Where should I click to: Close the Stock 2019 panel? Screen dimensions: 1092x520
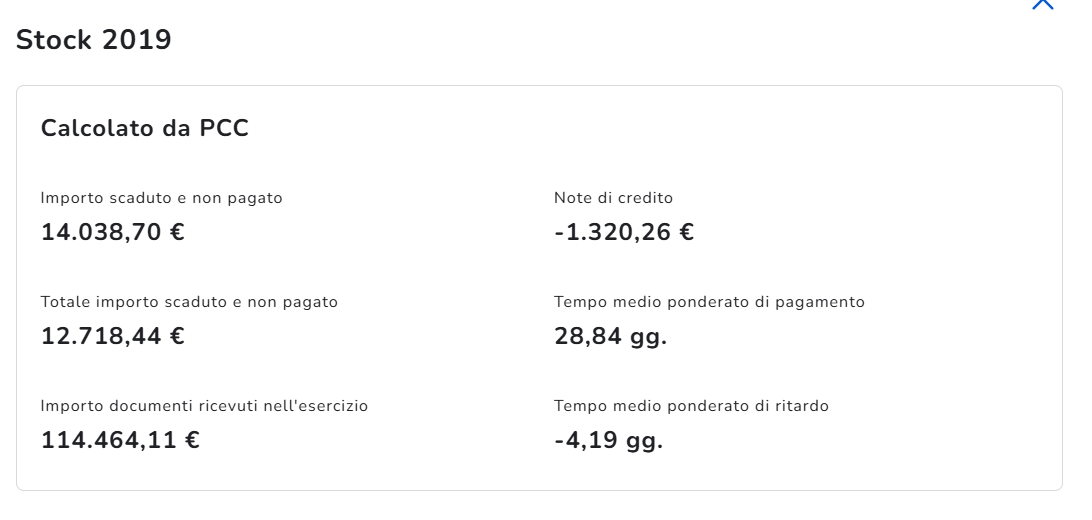tap(1042, 4)
